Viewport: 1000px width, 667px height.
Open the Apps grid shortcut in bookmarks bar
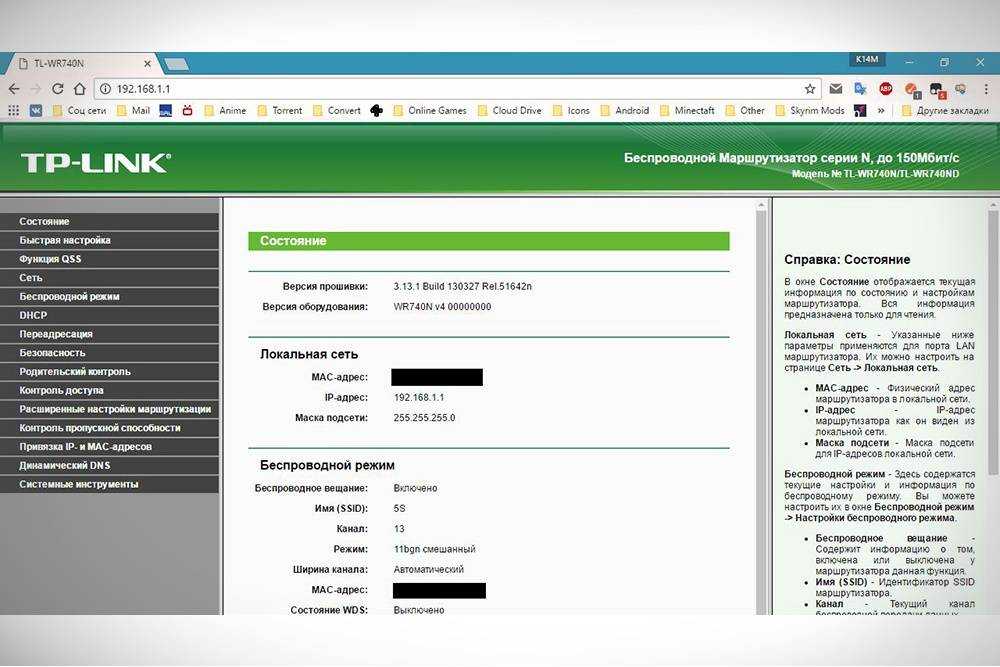13,111
